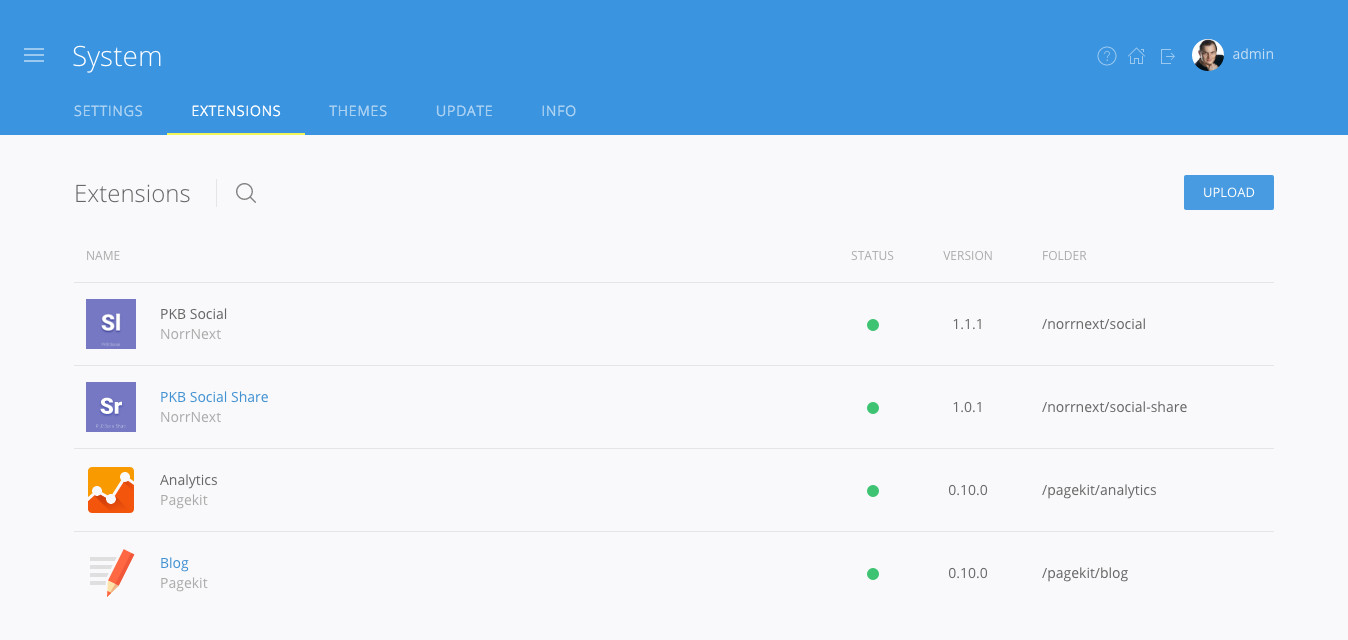Click the Upload button
The image size is (1348, 640).
tap(1229, 193)
